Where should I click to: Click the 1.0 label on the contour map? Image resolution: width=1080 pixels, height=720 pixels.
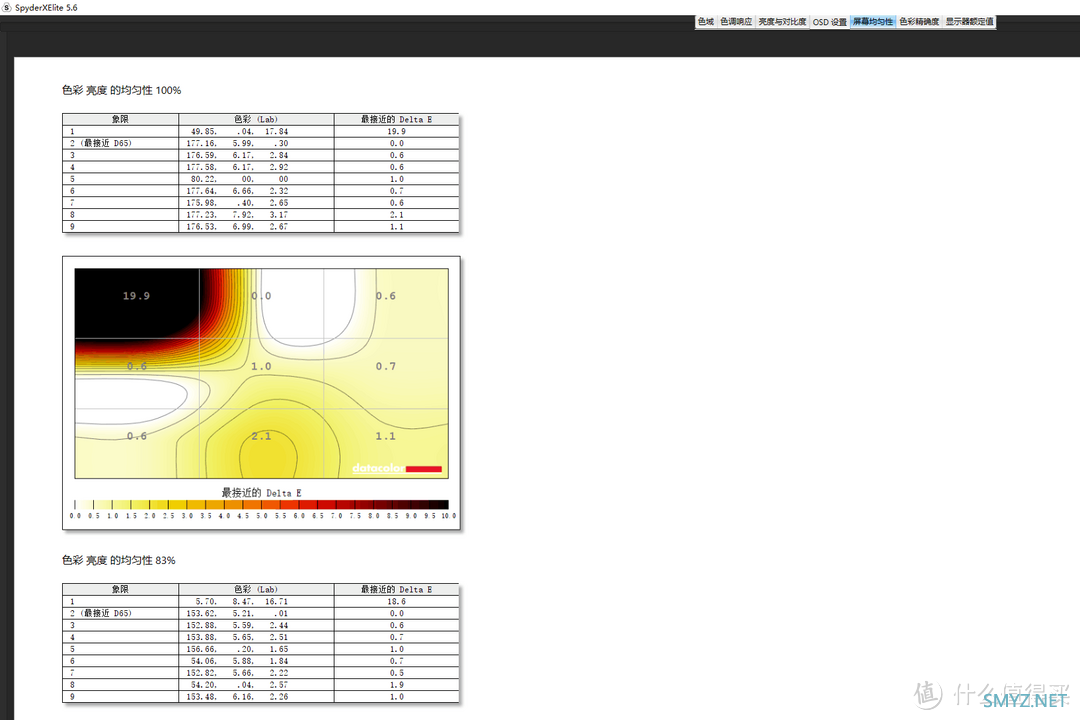(x=261, y=367)
